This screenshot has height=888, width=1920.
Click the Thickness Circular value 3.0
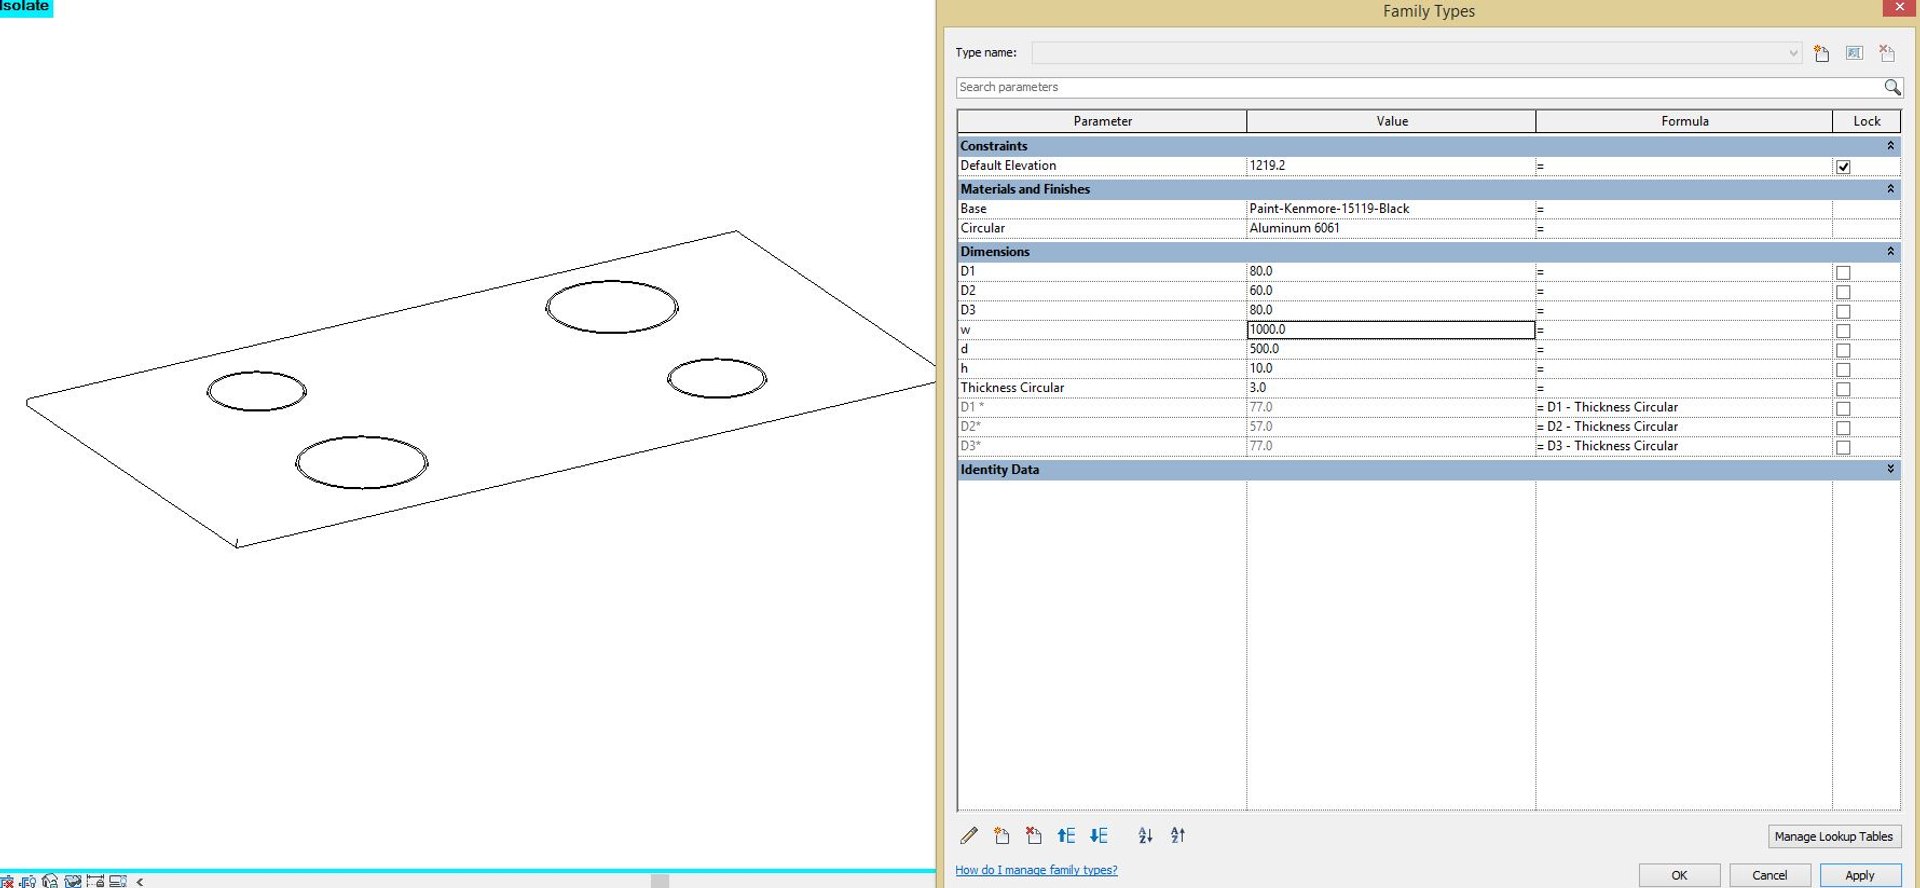[x=1258, y=388]
